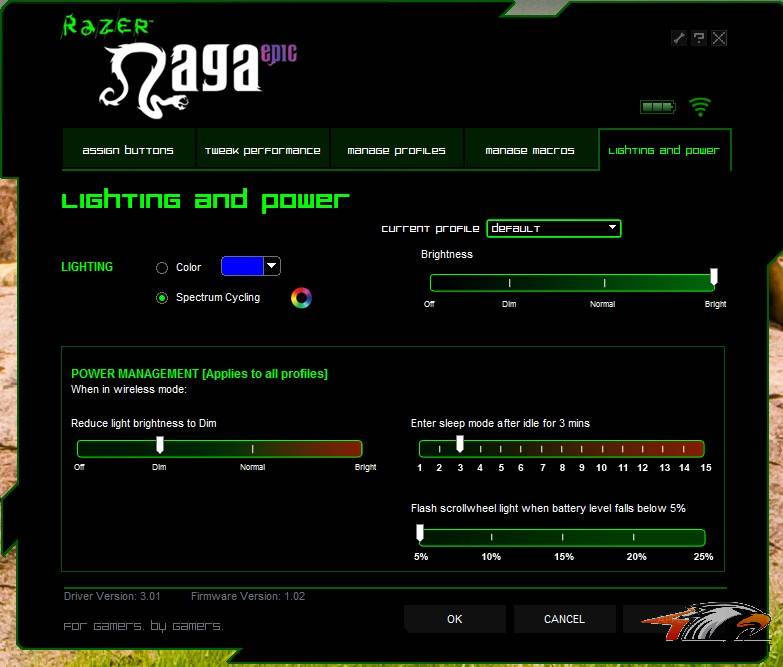This screenshot has height=667, width=783.
Task: Click battery level flash slider handle
Action: click(420, 533)
